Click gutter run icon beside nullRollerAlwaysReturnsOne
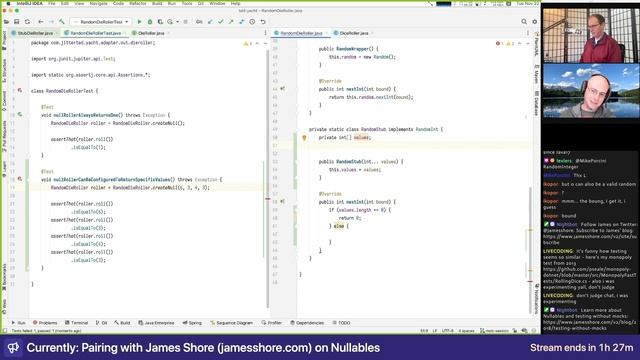Image resolution: width=640 pixels, height=360 pixels. click(20, 115)
